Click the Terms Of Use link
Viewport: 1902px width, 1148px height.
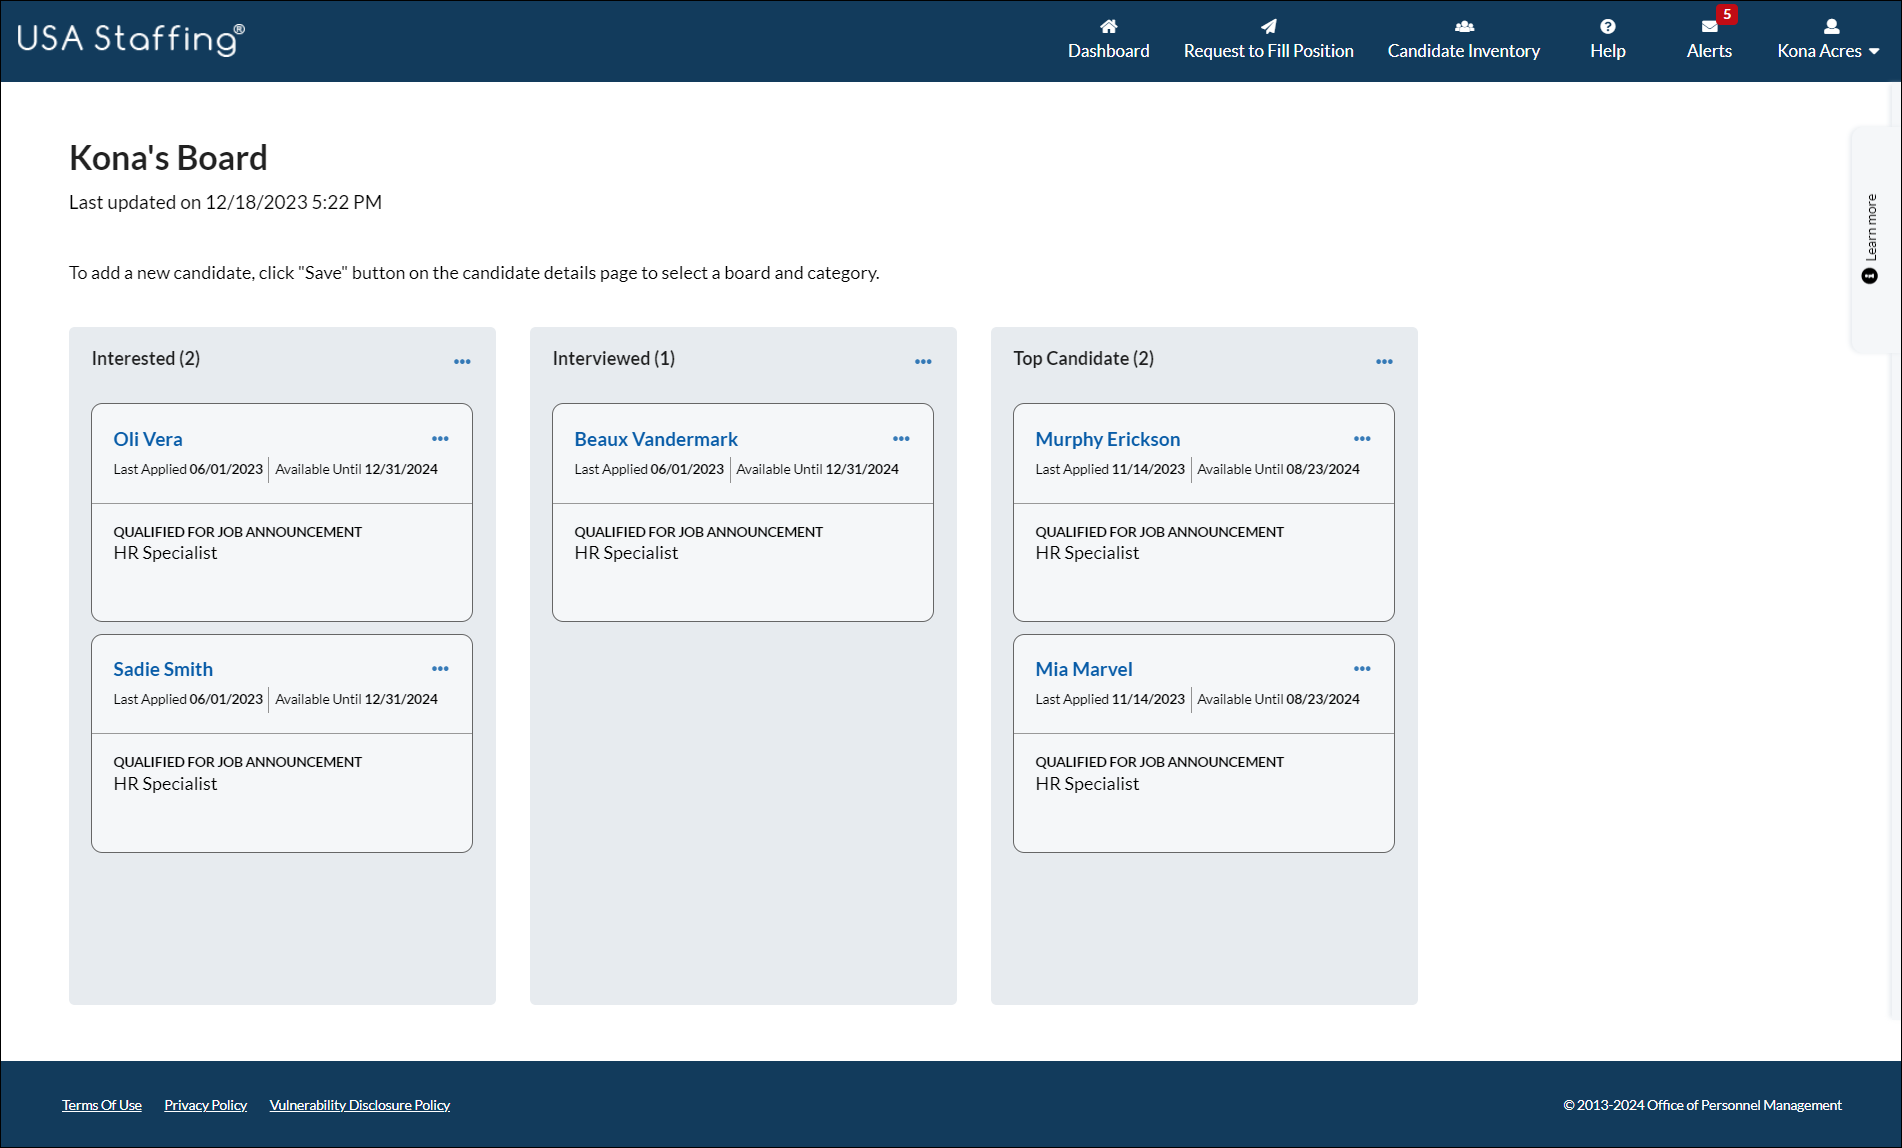[101, 1105]
